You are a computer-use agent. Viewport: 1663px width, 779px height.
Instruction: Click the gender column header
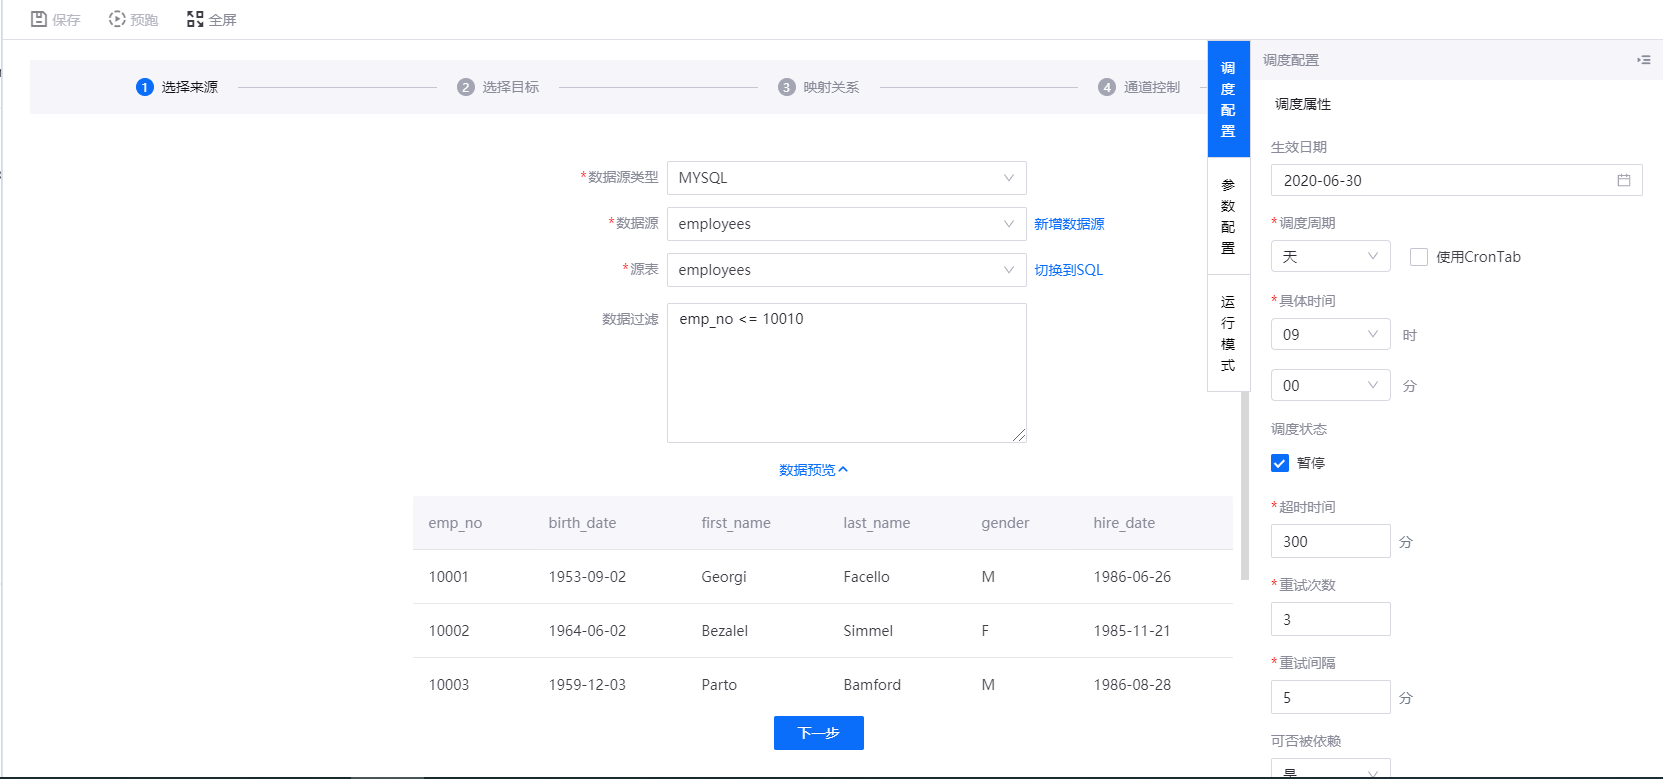click(x=1005, y=523)
